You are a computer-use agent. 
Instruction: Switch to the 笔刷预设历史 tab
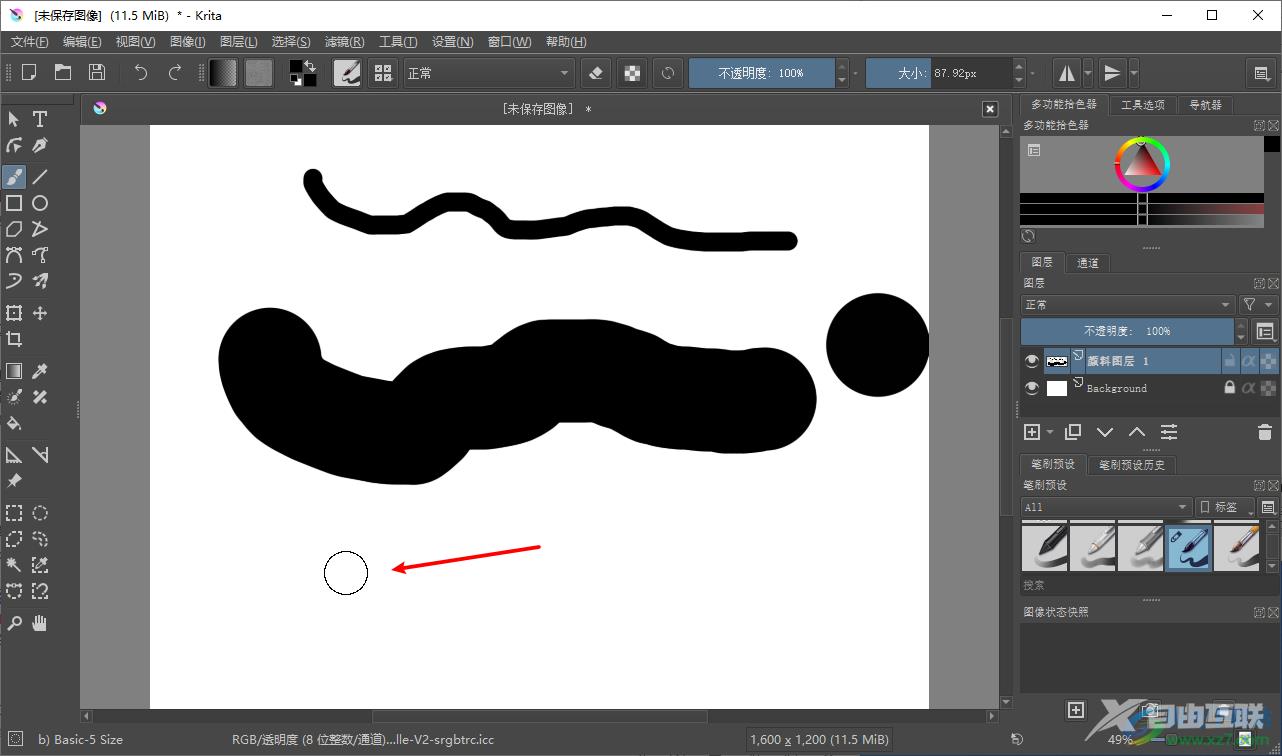[1132, 465]
